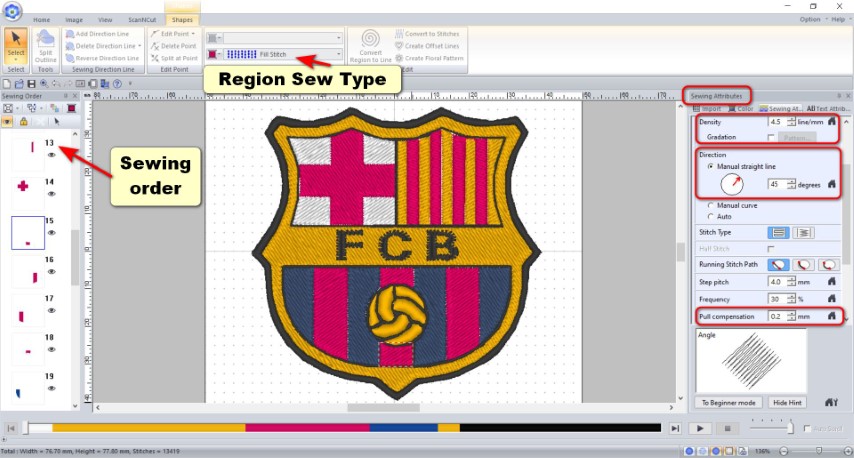Click the New file icon in quick toolbar
This screenshot has width=854, height=458.
pyautogui.click(x=7, y=84)
